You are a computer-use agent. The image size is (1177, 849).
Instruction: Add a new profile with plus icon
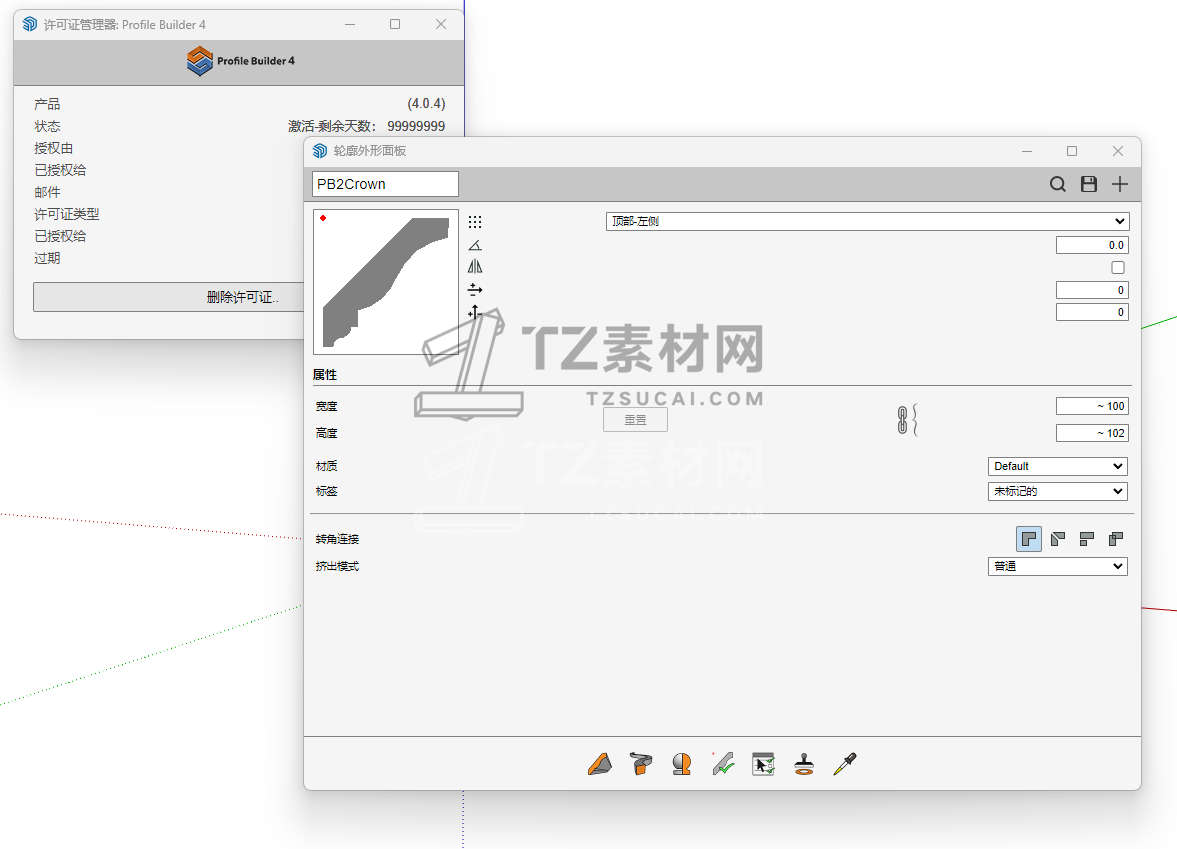tap(1119, 184)
